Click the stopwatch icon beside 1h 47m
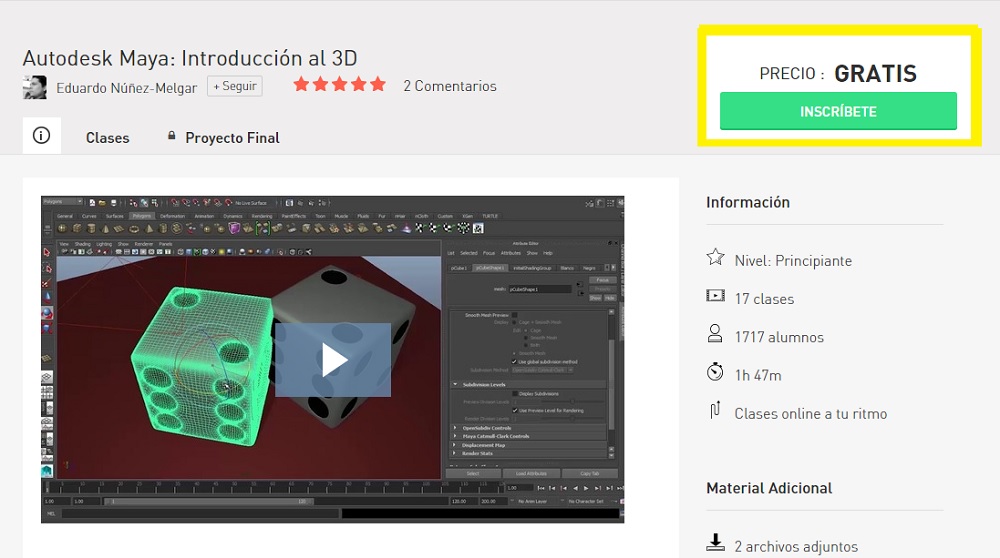 pyautogui.click(x=715, y=372)
